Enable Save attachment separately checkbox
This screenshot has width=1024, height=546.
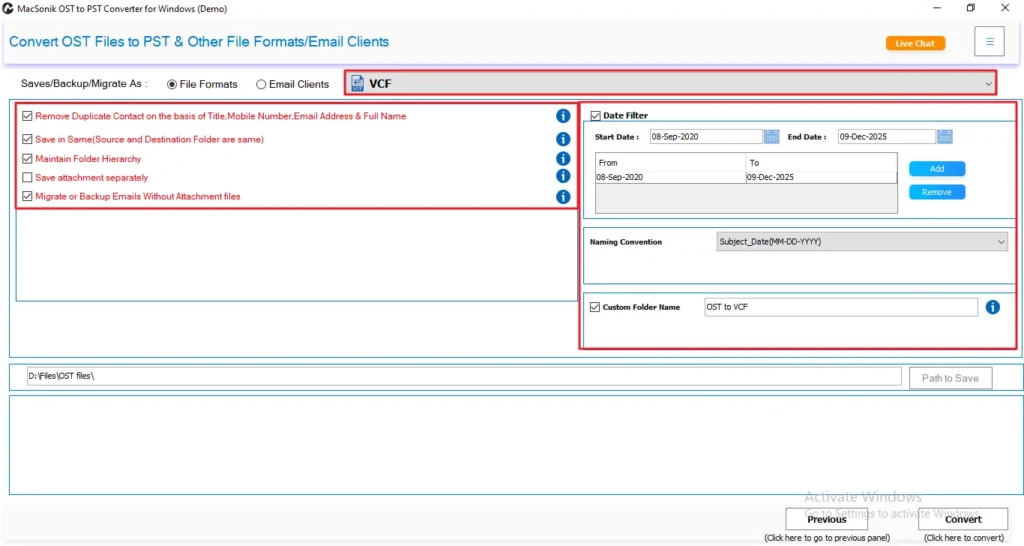click(27, 177)
